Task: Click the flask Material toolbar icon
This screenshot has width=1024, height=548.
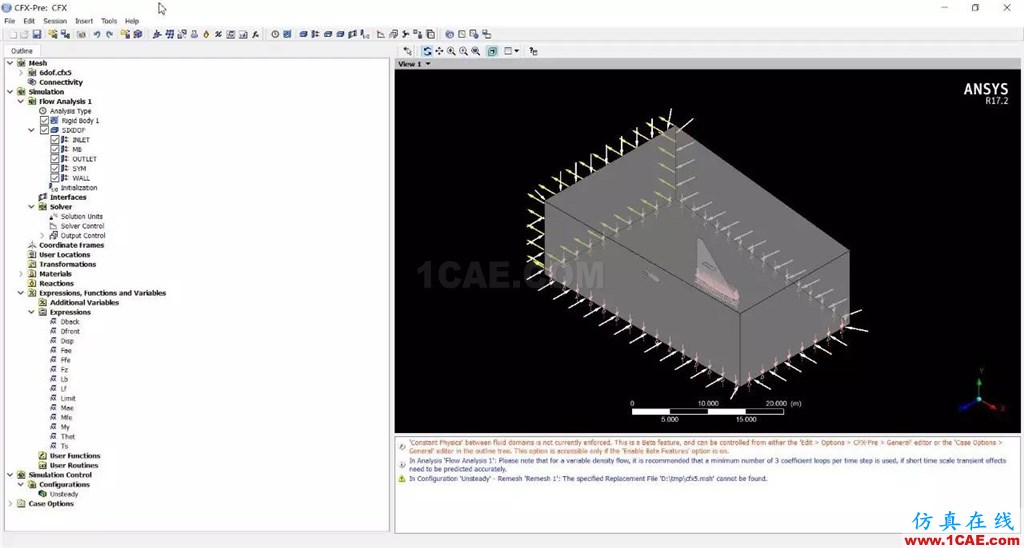Action: point(194,34)
